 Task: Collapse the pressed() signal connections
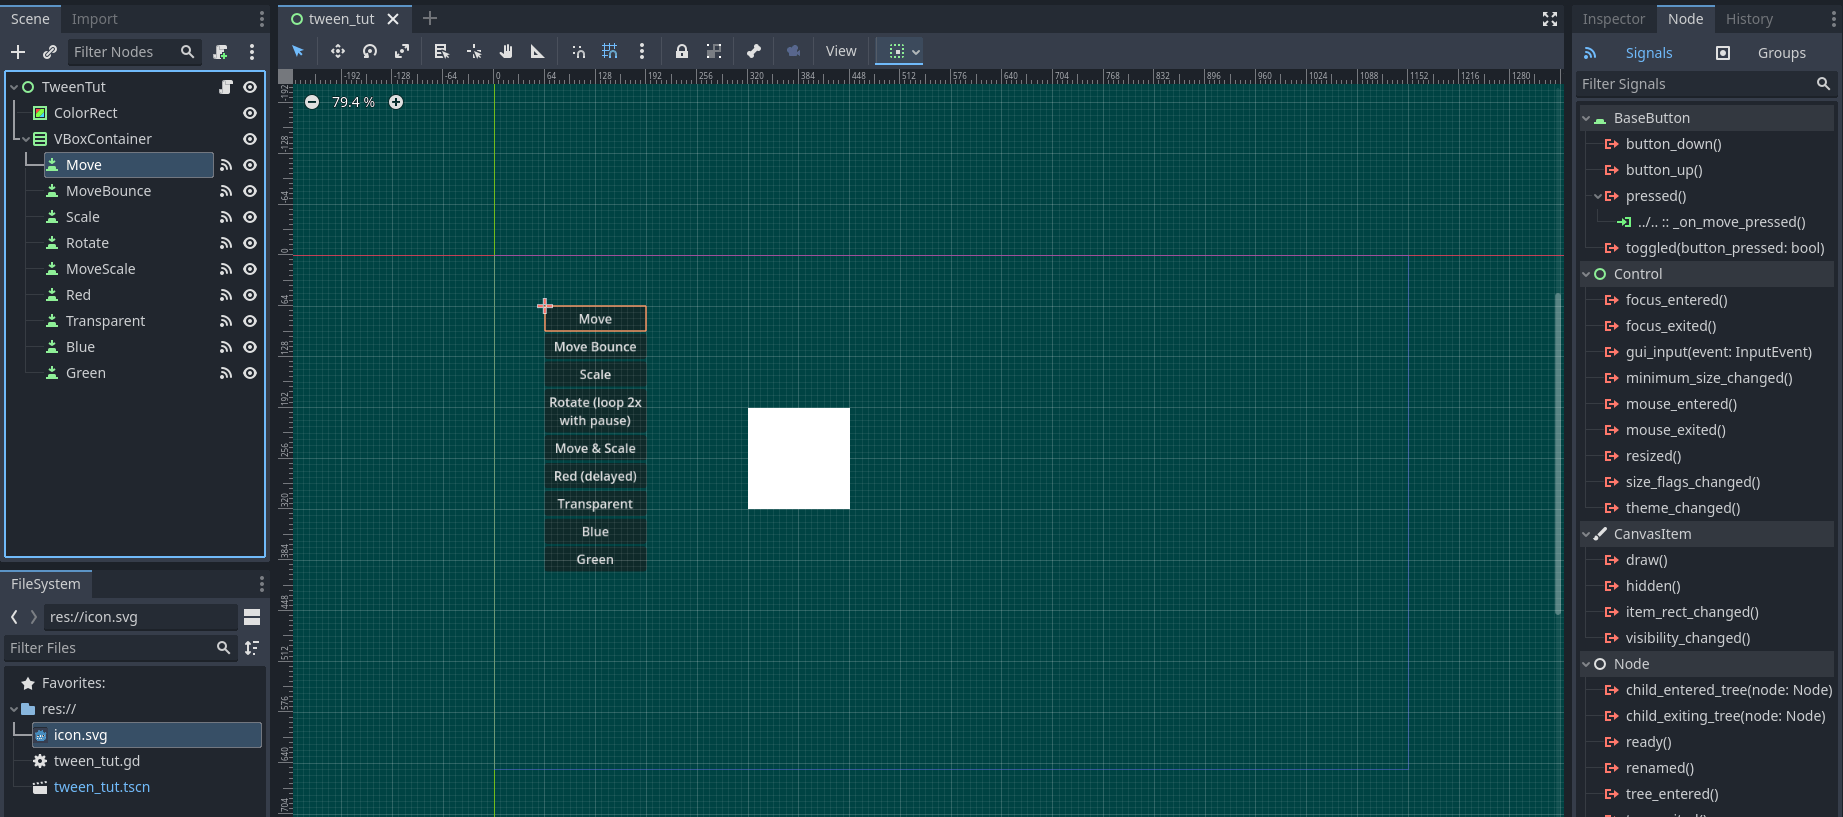click(x=1598, y=196)
